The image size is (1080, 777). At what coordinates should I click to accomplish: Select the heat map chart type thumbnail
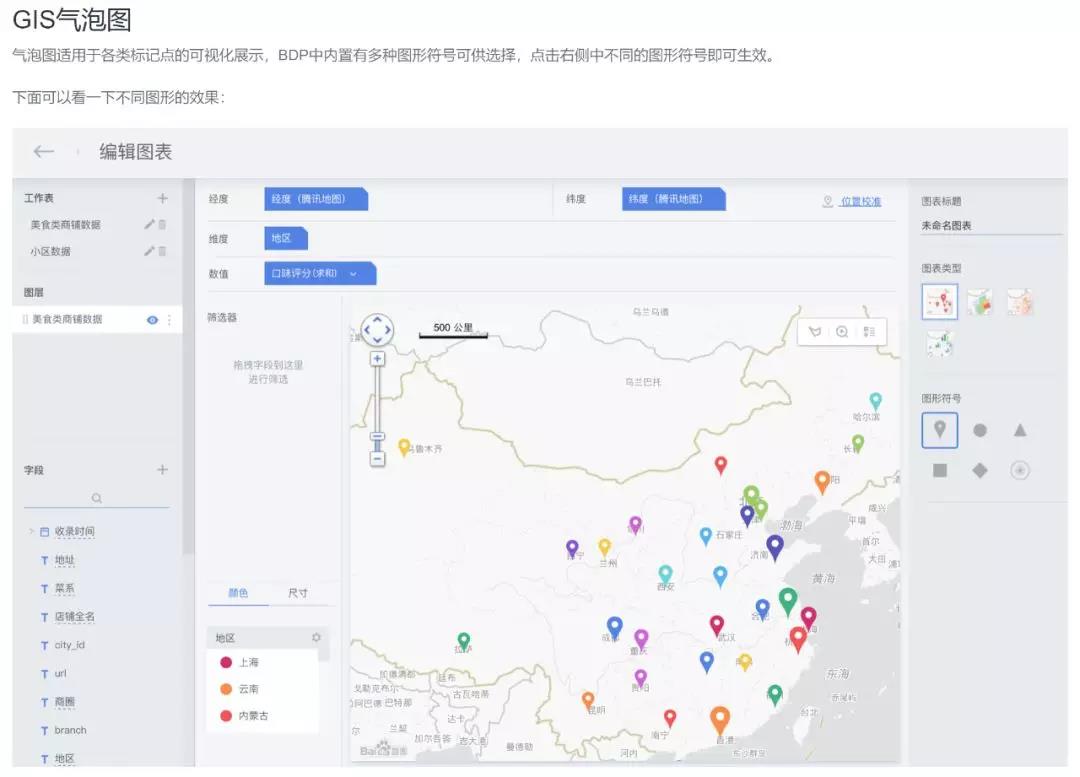pyautogui.click(x=979, y=302)
